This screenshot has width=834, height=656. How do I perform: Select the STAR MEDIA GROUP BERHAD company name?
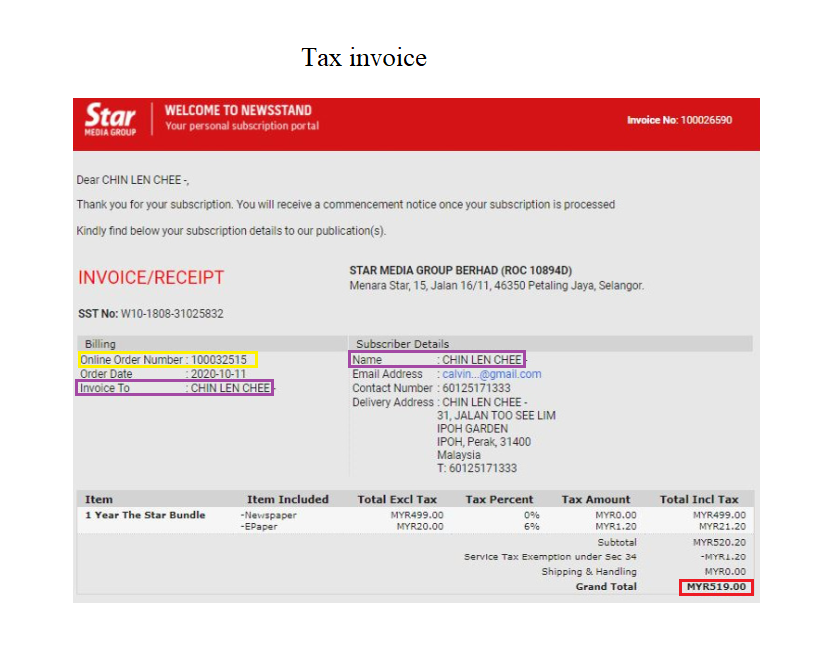(x=461, y=270)
